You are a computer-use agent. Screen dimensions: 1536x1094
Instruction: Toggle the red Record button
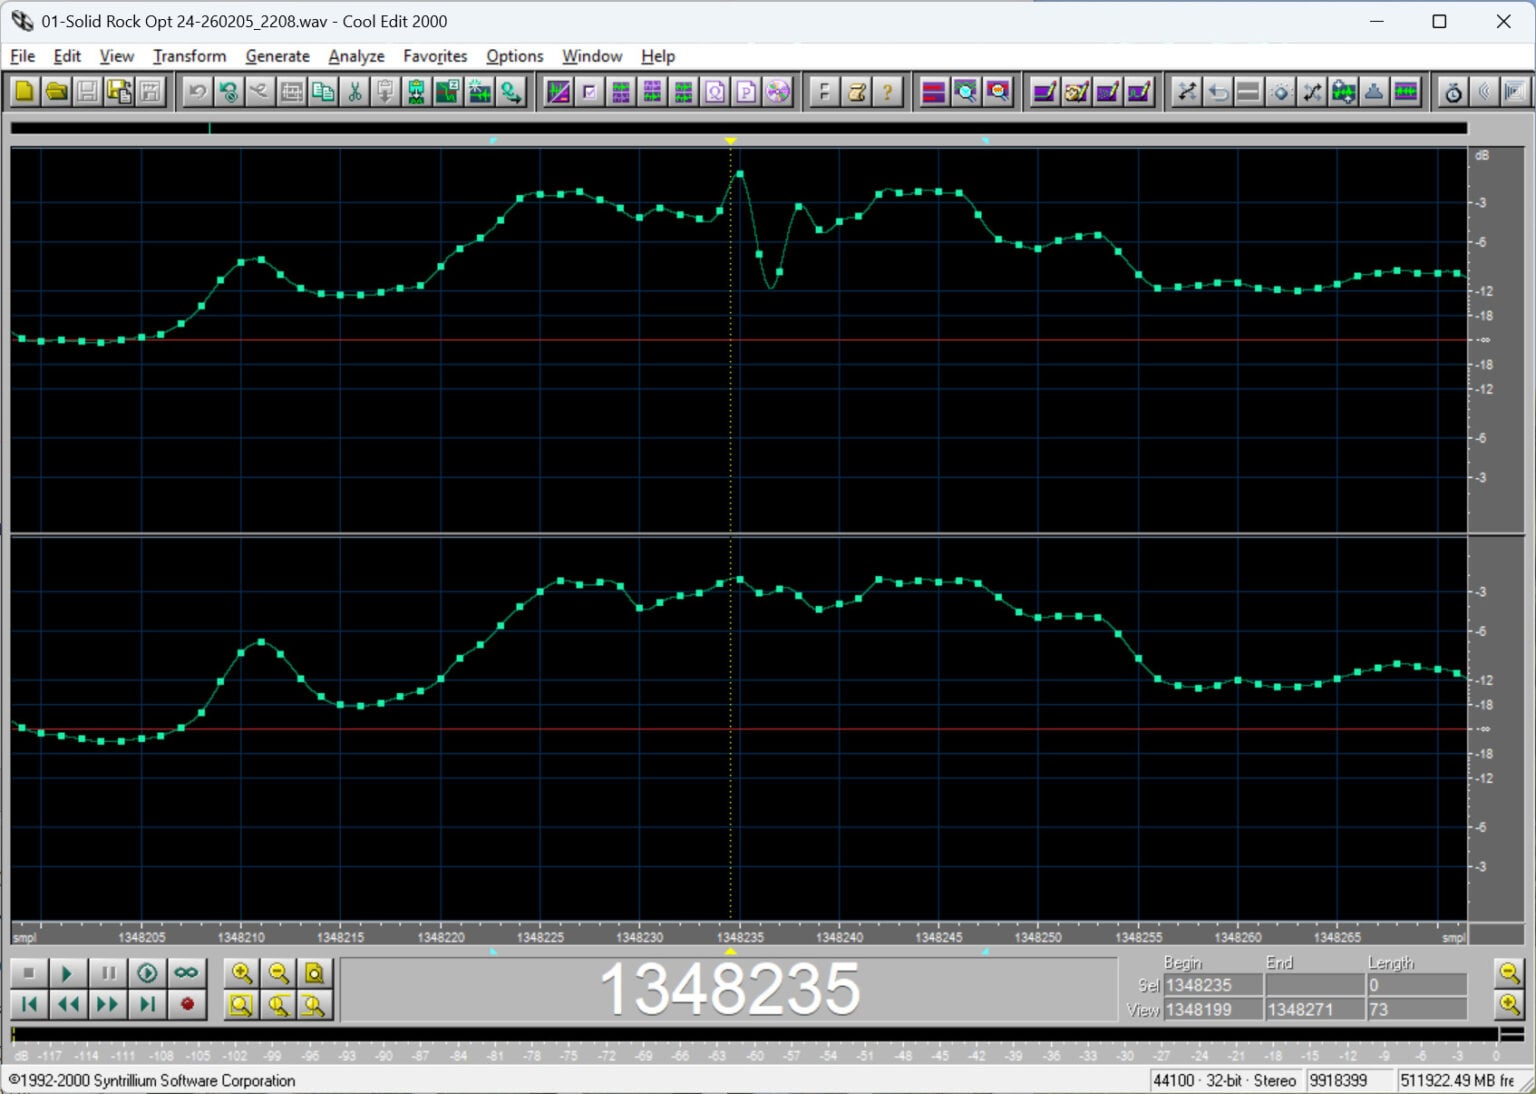[x=186, y=1004]
